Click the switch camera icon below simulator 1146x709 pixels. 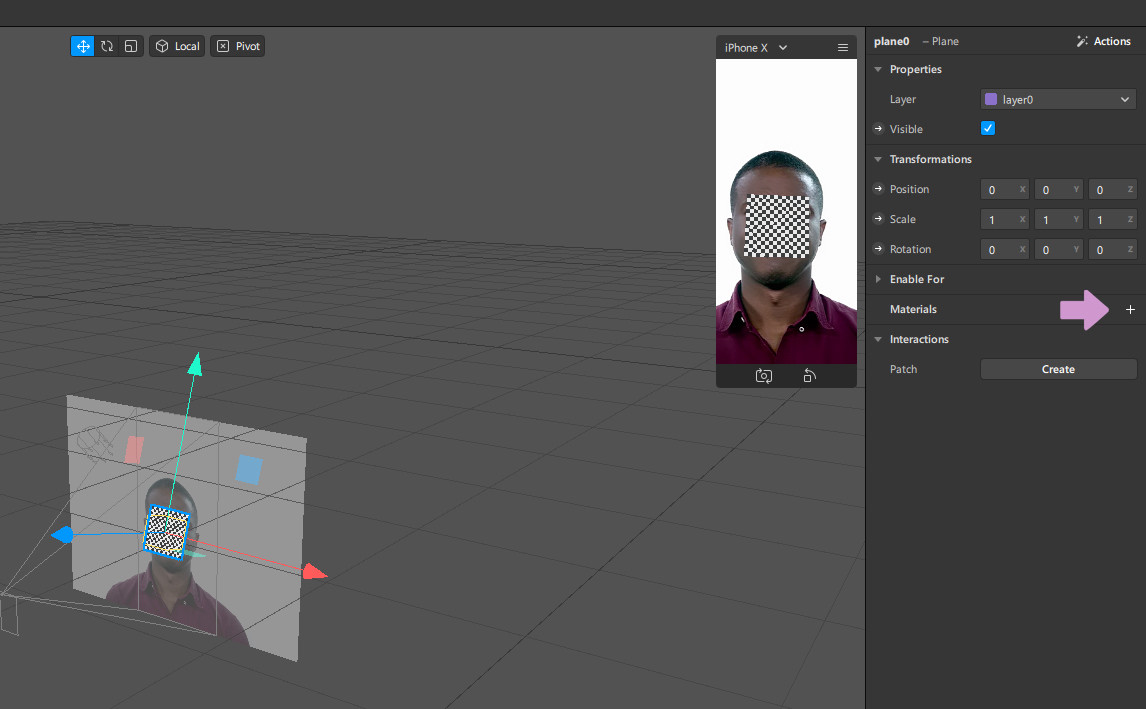click(764, 376)
